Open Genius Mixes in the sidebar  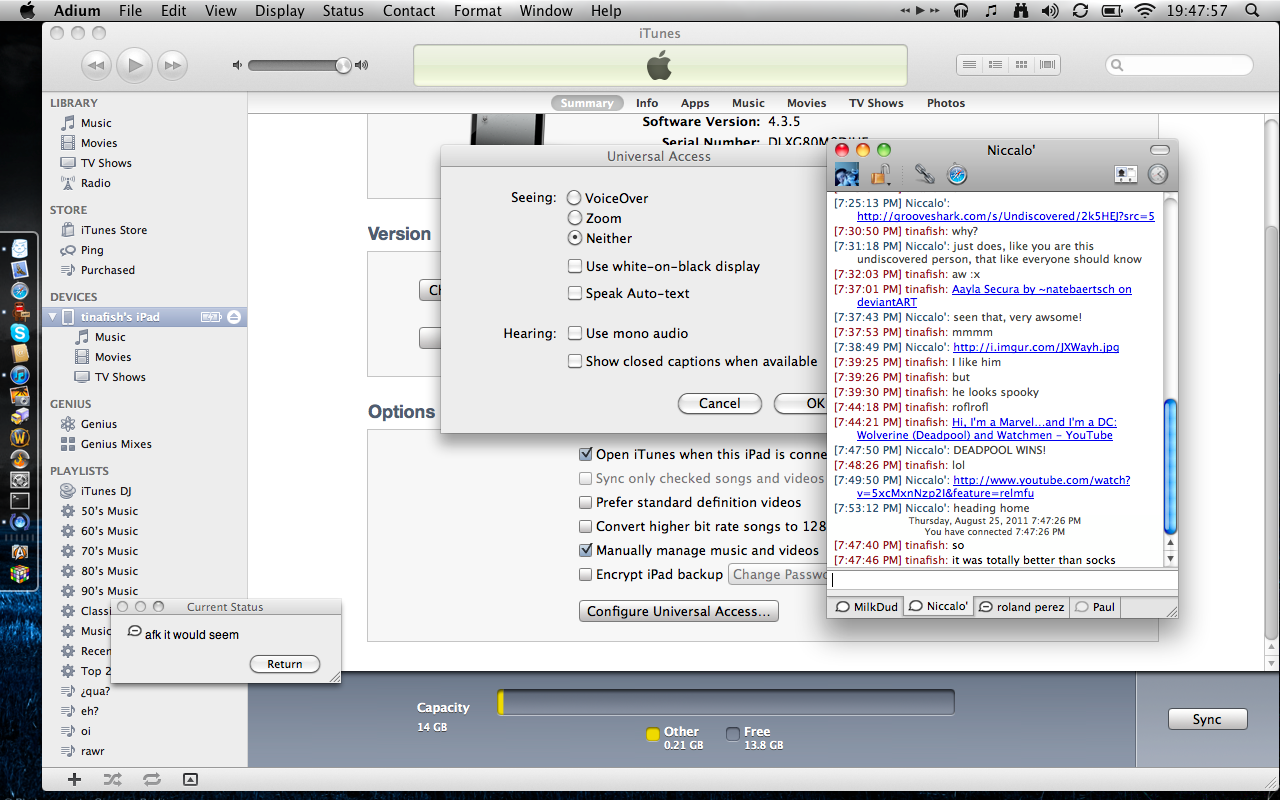tap(116, 444)
